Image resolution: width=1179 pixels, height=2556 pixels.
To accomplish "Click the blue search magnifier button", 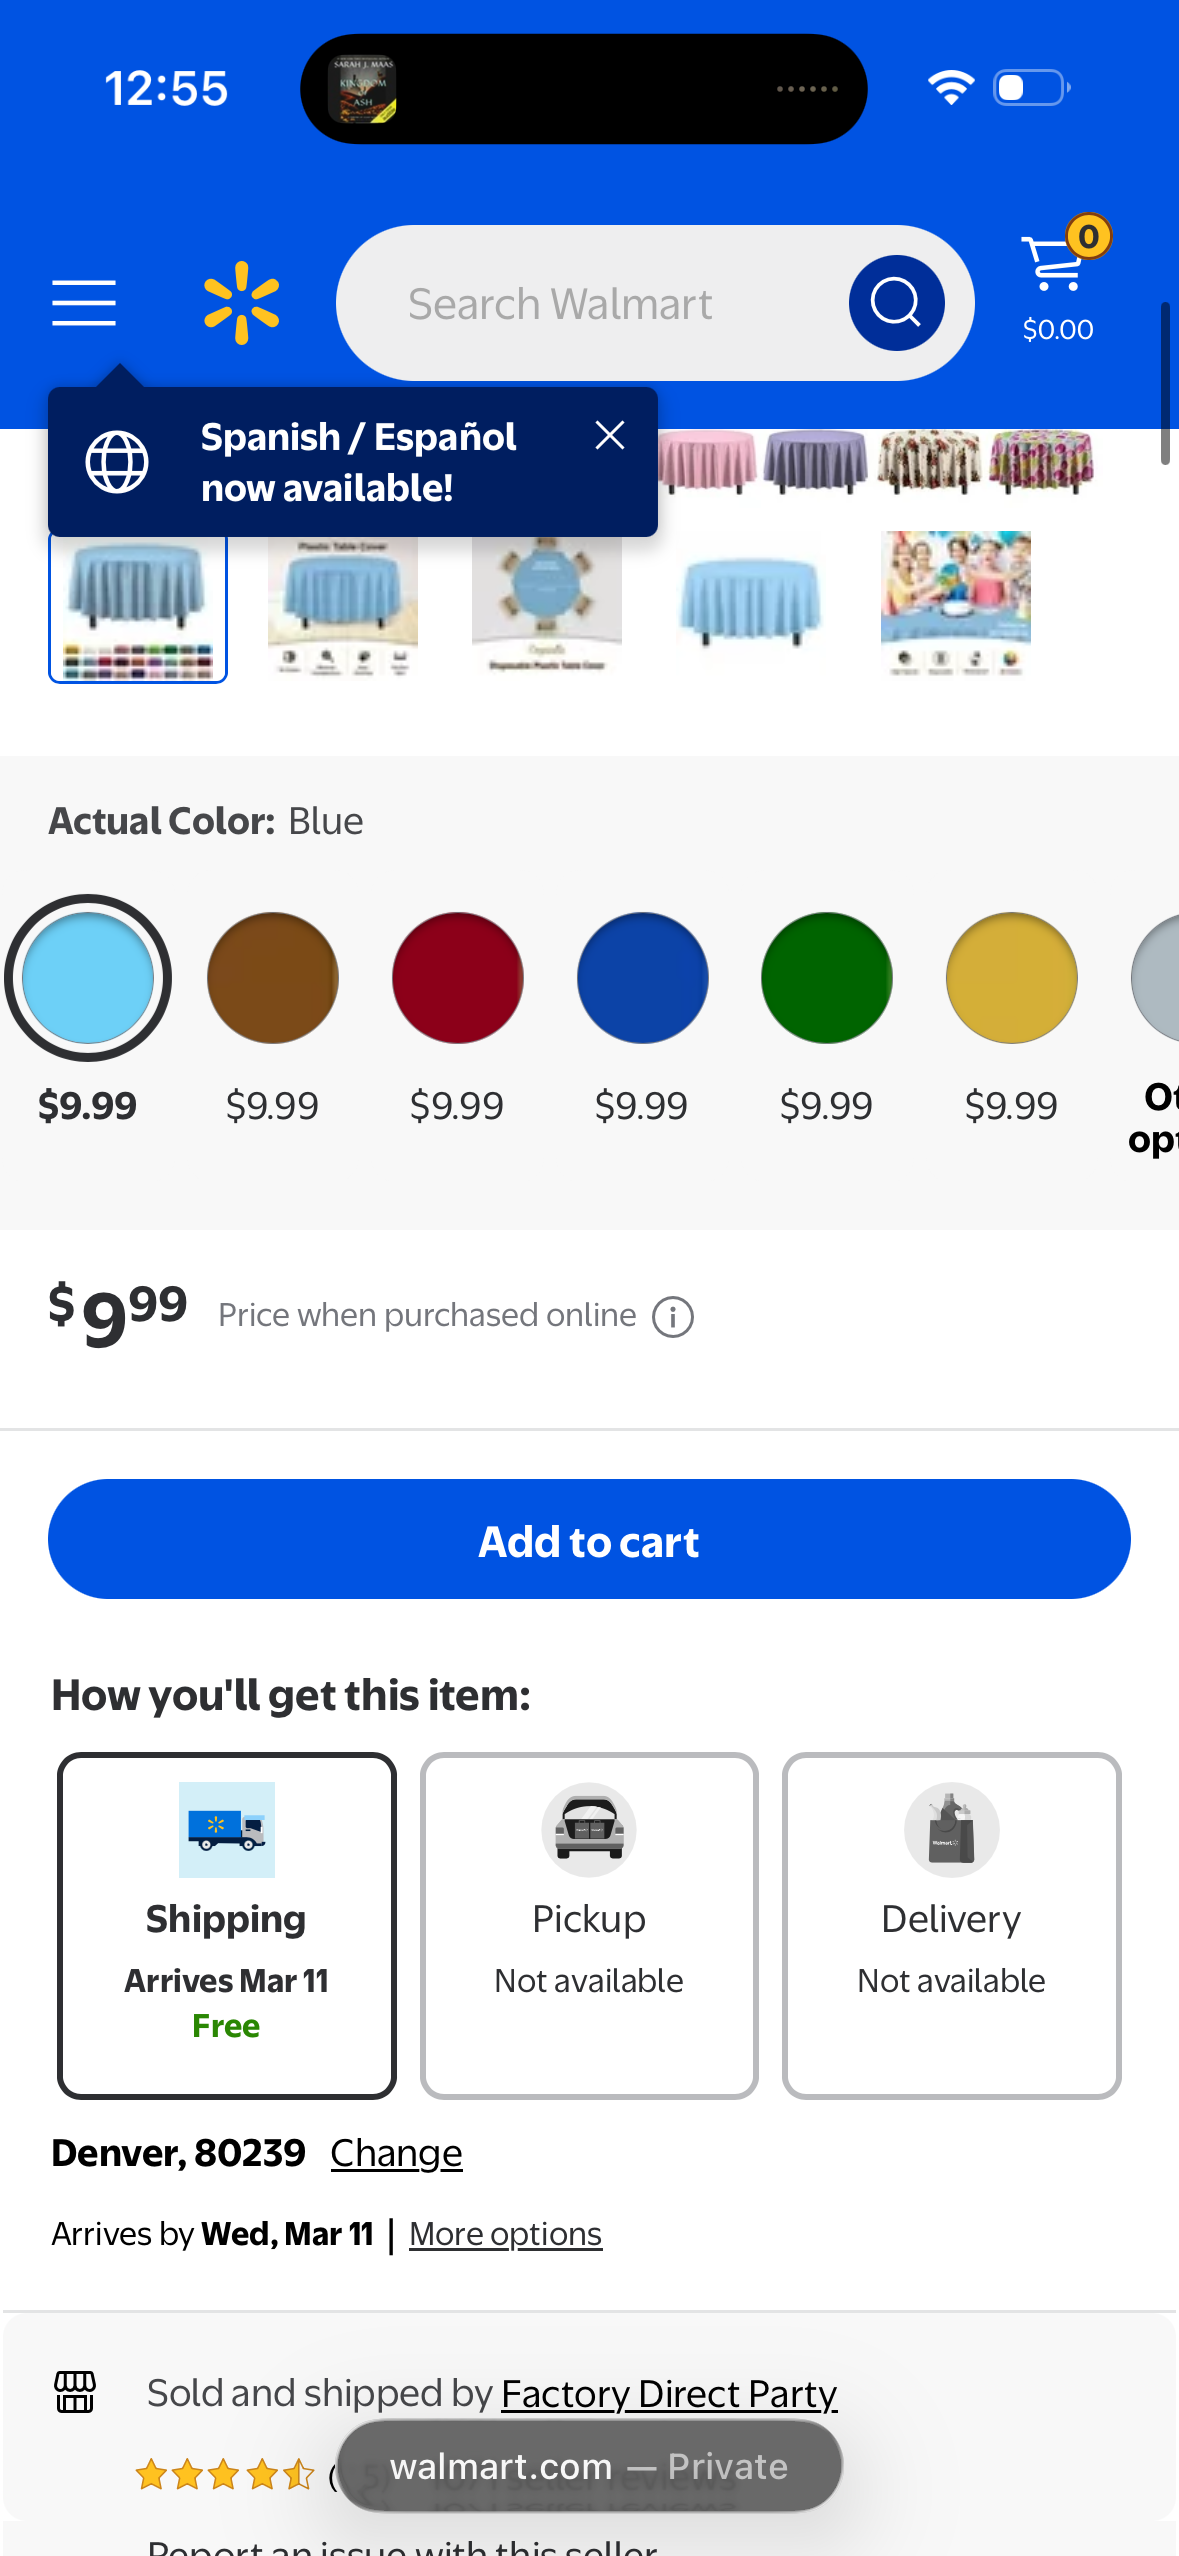I will click(x=896, y=303).
